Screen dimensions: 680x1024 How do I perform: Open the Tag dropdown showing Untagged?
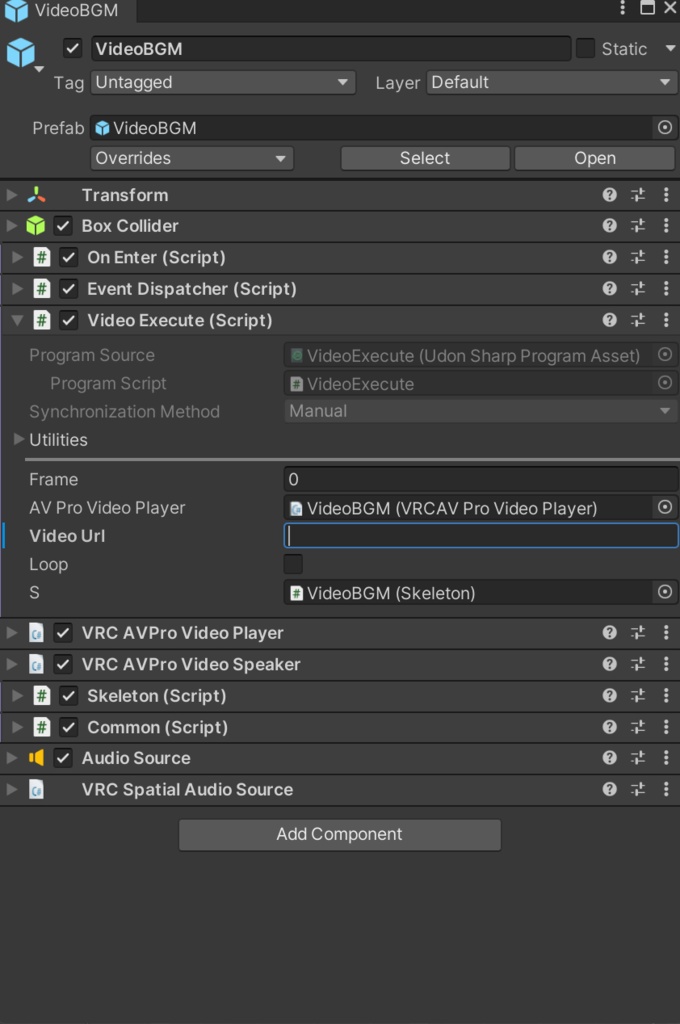(x=223, y=82)
